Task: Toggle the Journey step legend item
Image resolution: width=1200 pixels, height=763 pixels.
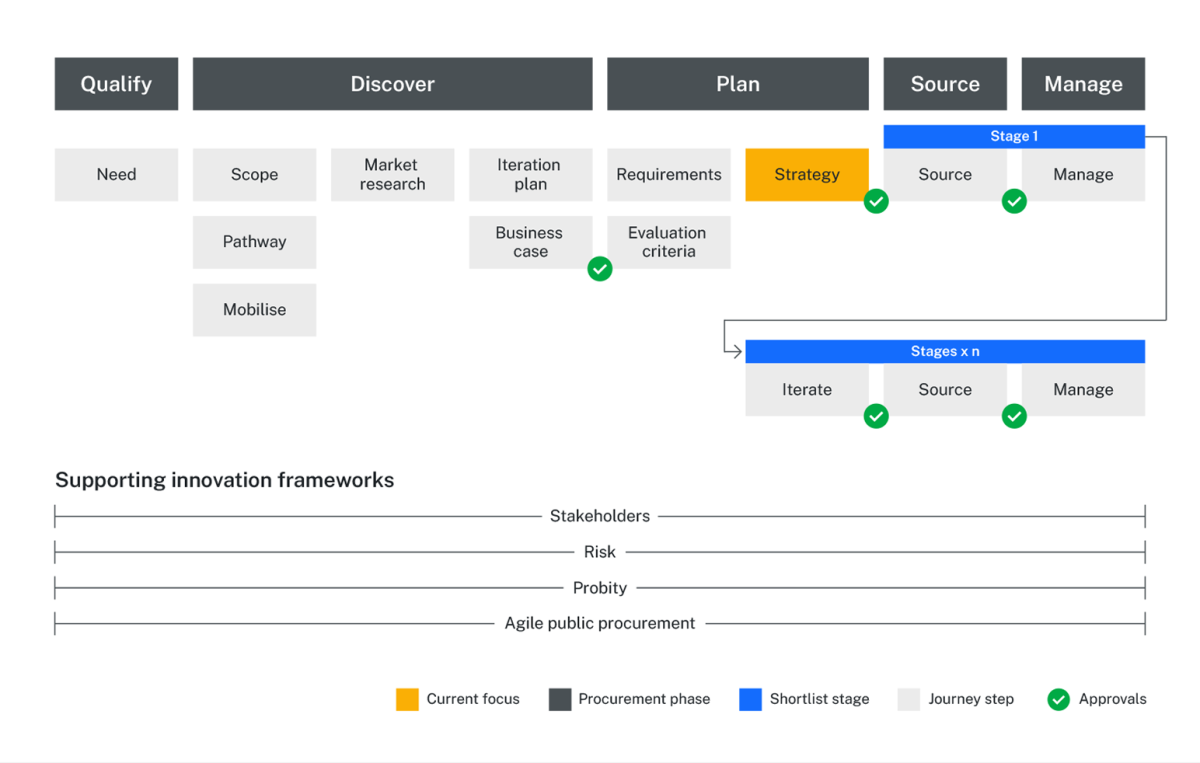Action: (910, 699)
